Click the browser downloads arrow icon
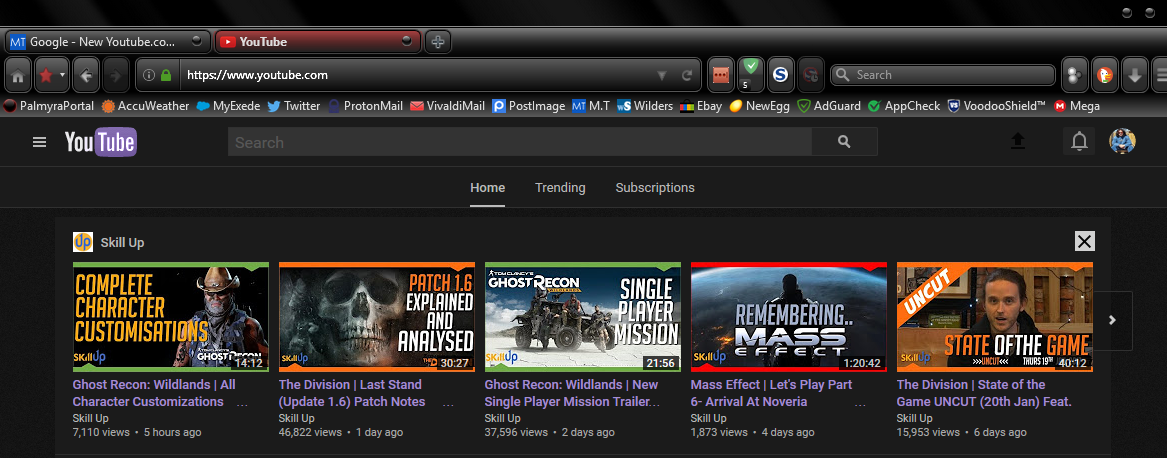Screen dimensions: 1167x458 [x=1134, y=75]
